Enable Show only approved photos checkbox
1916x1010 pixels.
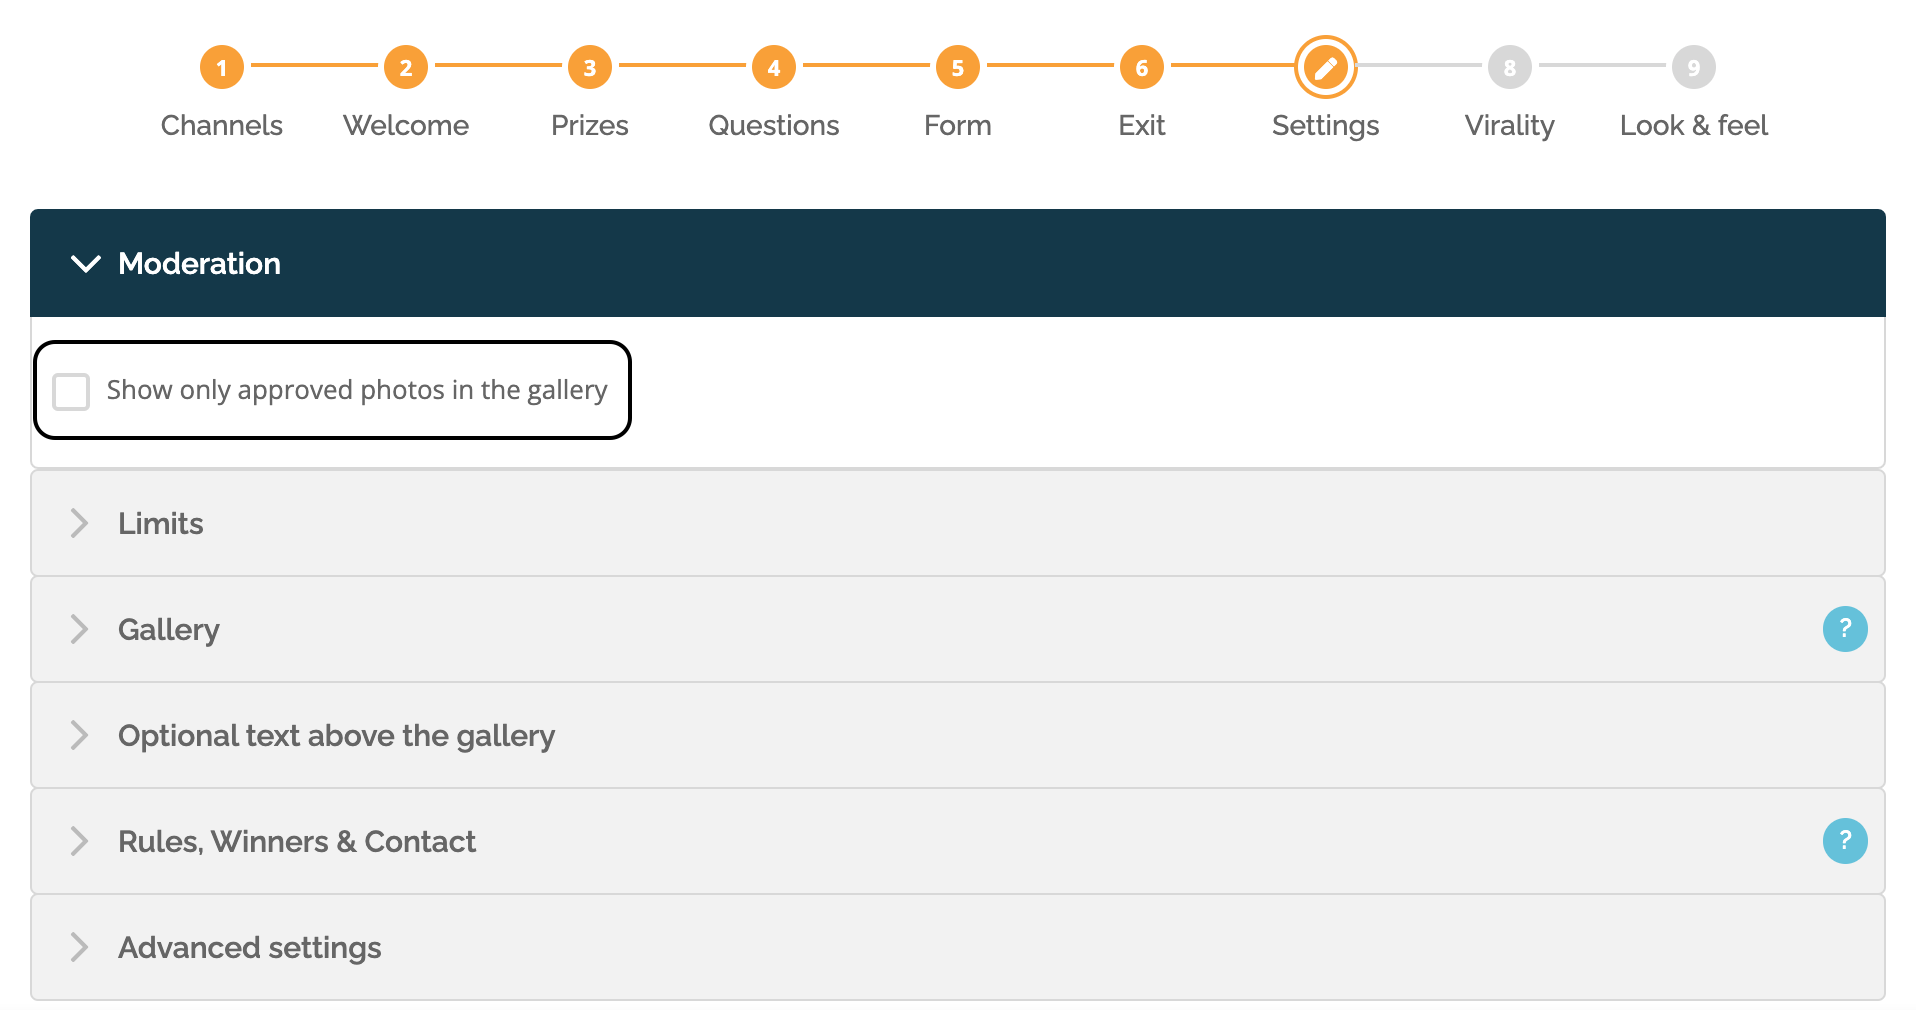pyautogui.click(x=71, y=391)
